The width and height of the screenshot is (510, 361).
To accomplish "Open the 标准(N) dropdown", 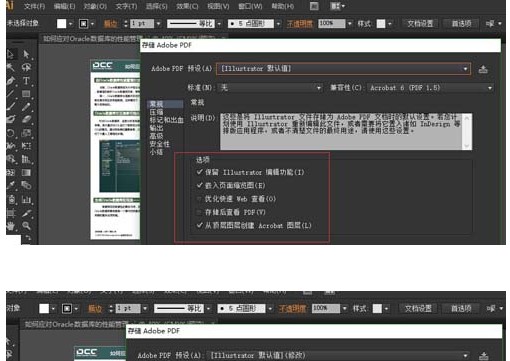I will pos(270,88).
